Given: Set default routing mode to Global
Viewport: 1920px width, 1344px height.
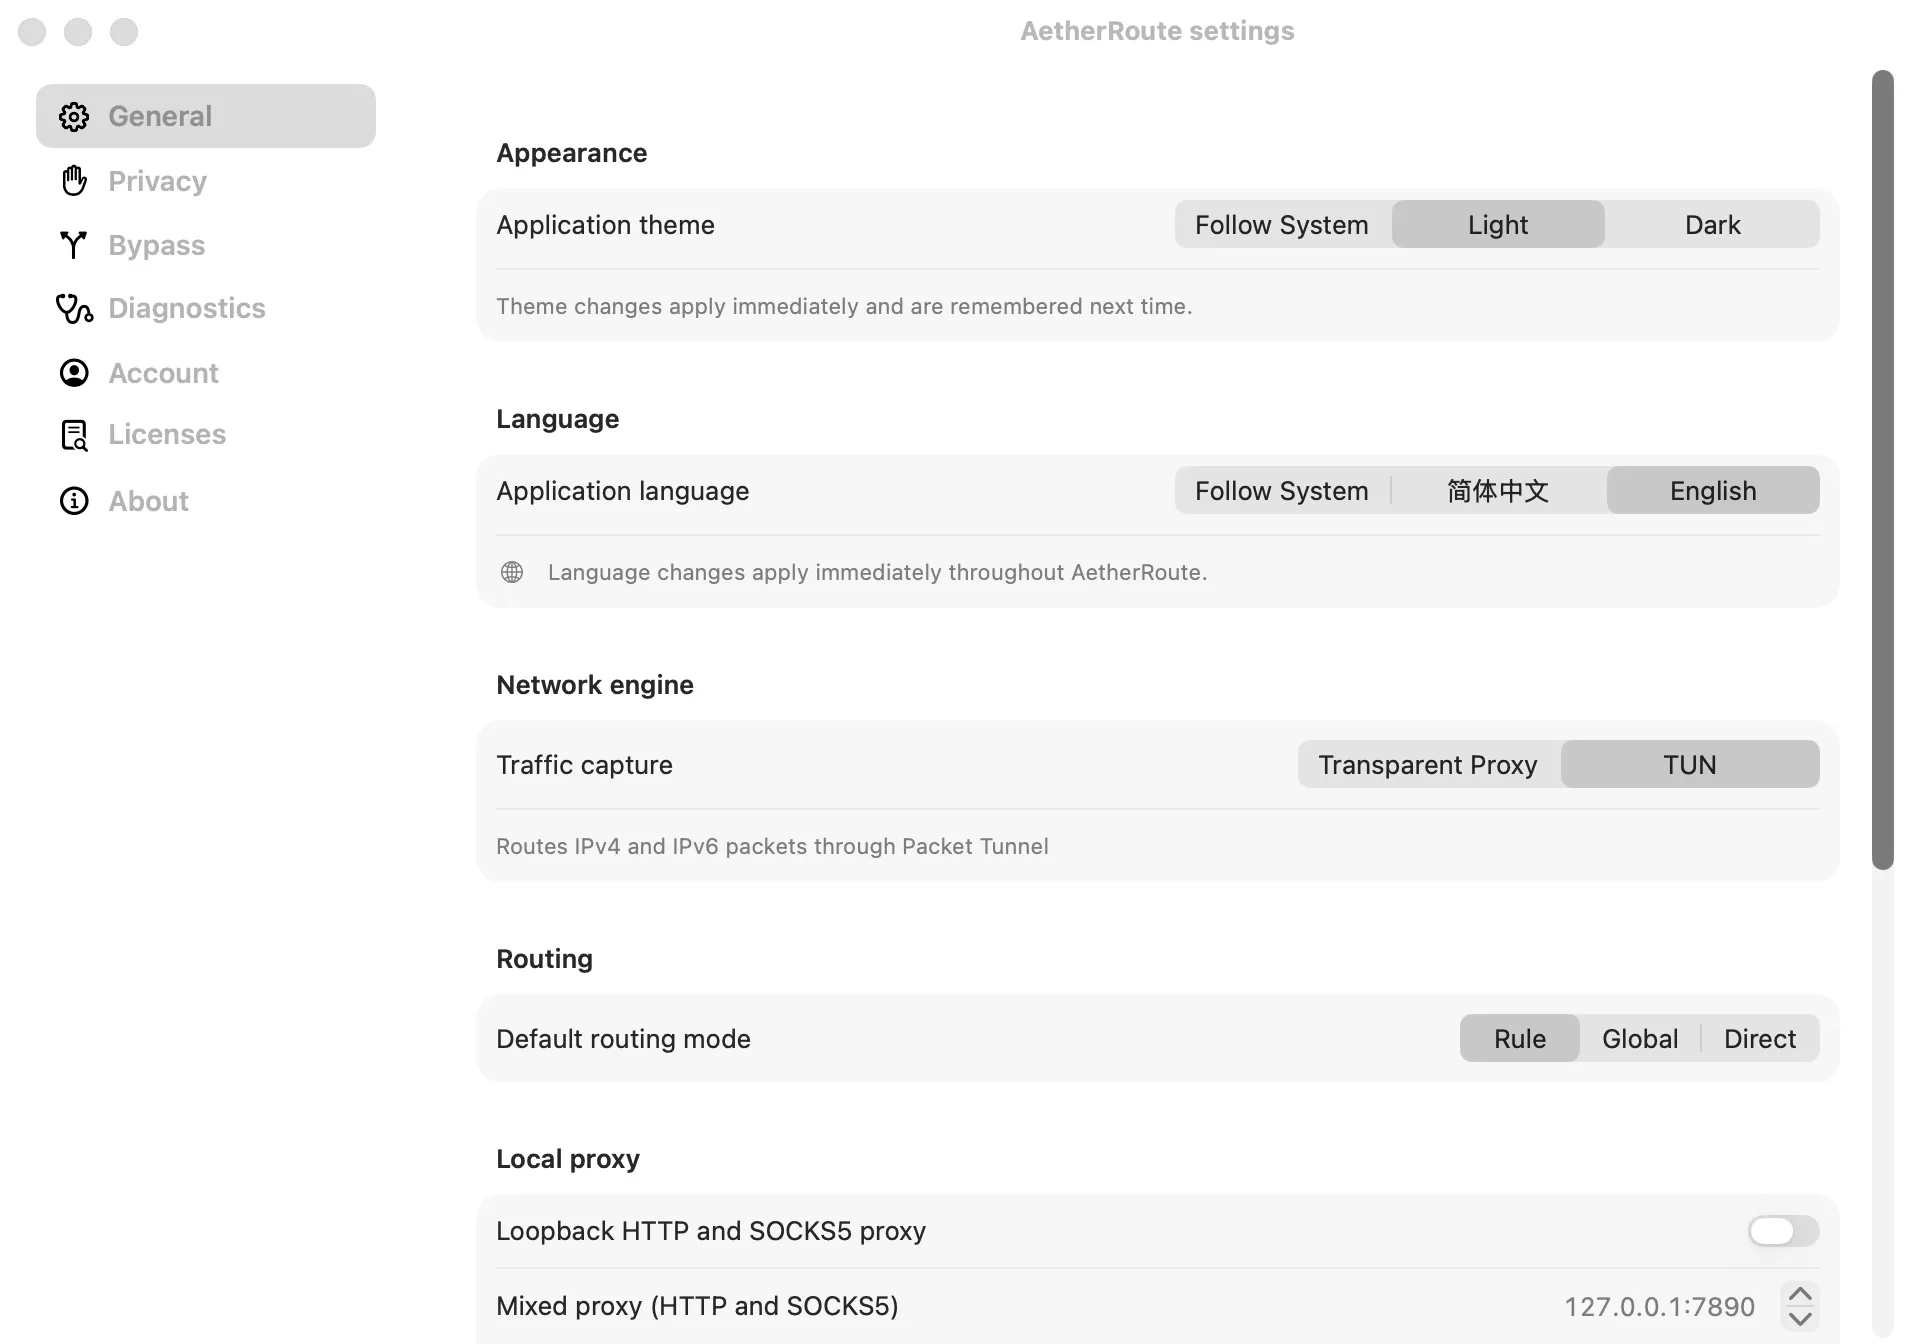Looking at the screenshot, I should (1640, 1039).
